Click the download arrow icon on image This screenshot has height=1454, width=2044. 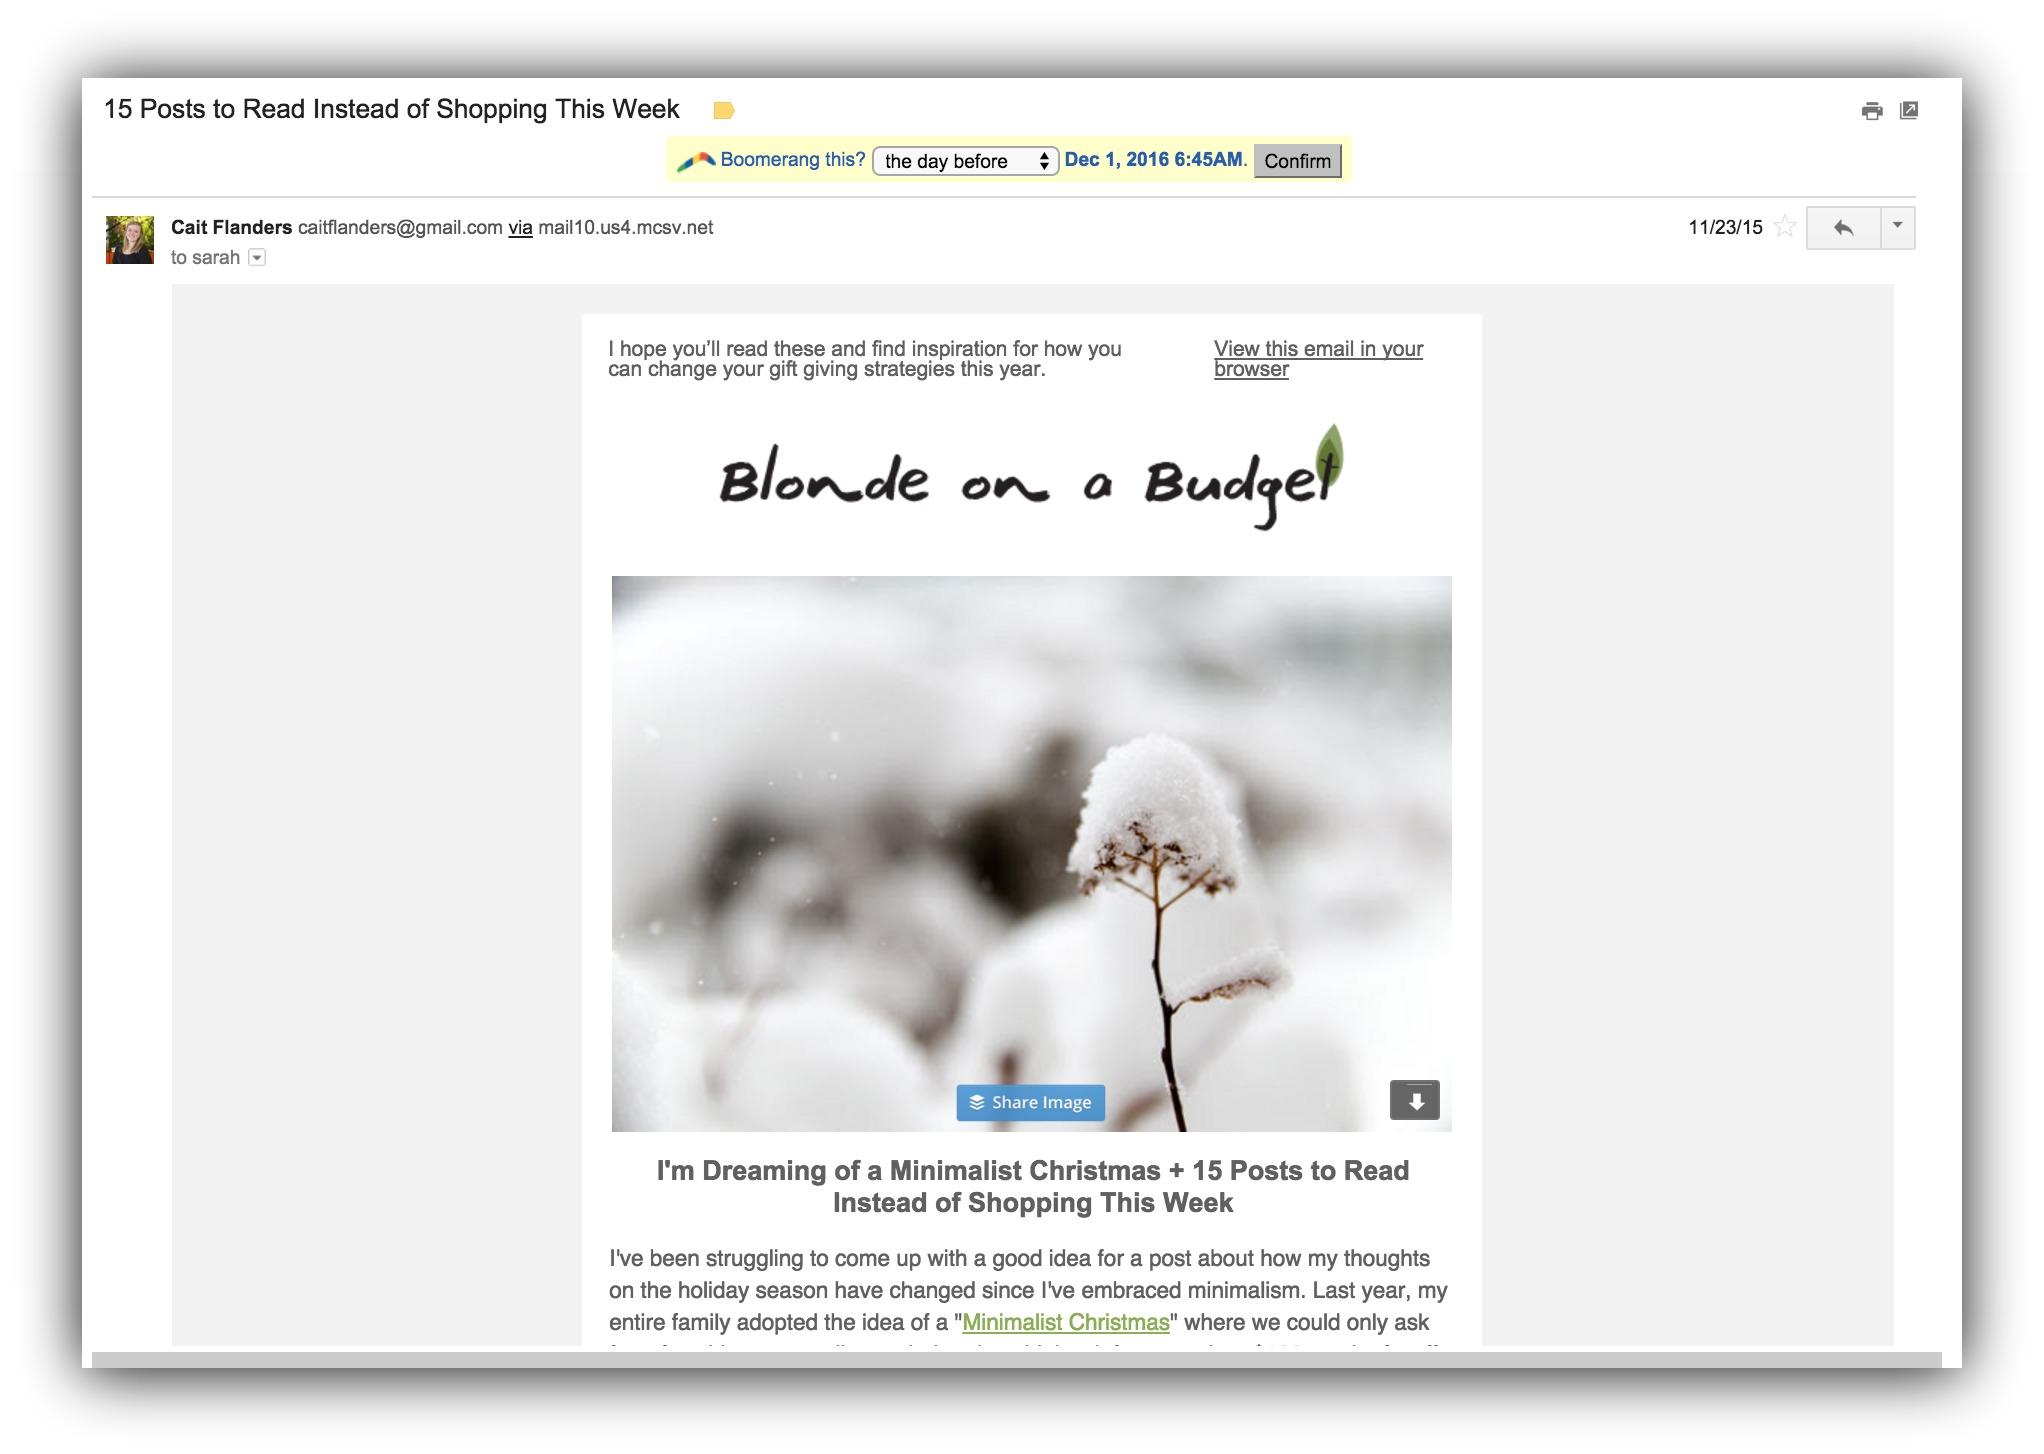pos(1413,1102)
